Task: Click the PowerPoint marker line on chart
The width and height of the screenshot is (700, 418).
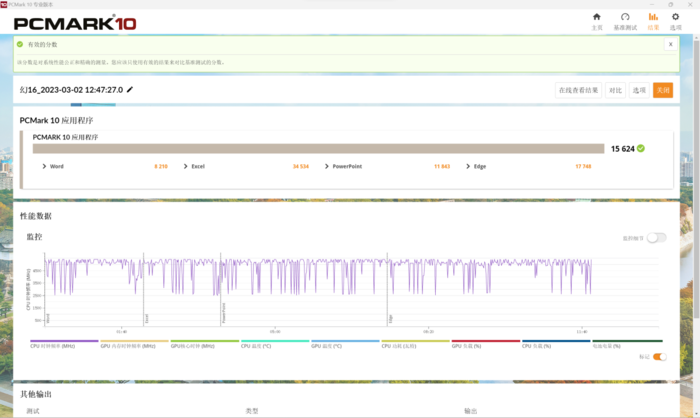Action: pyautogui.click(x=221, y=290)
